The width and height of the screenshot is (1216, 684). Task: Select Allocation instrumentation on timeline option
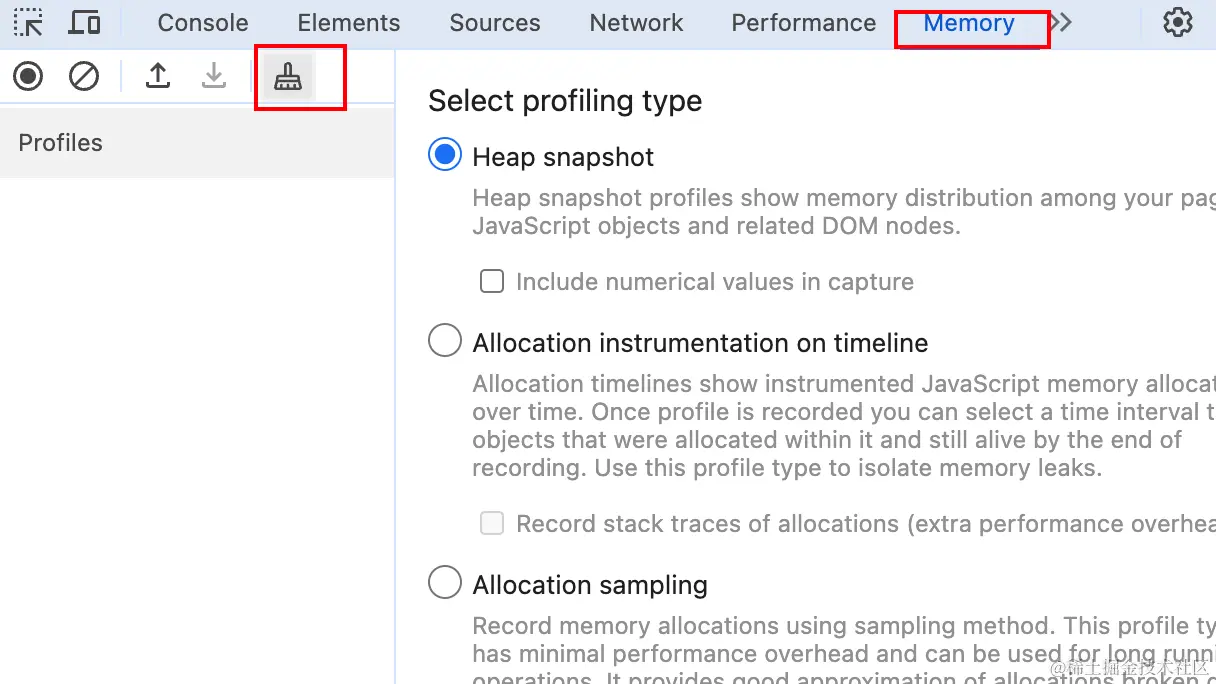pos(445,341)
